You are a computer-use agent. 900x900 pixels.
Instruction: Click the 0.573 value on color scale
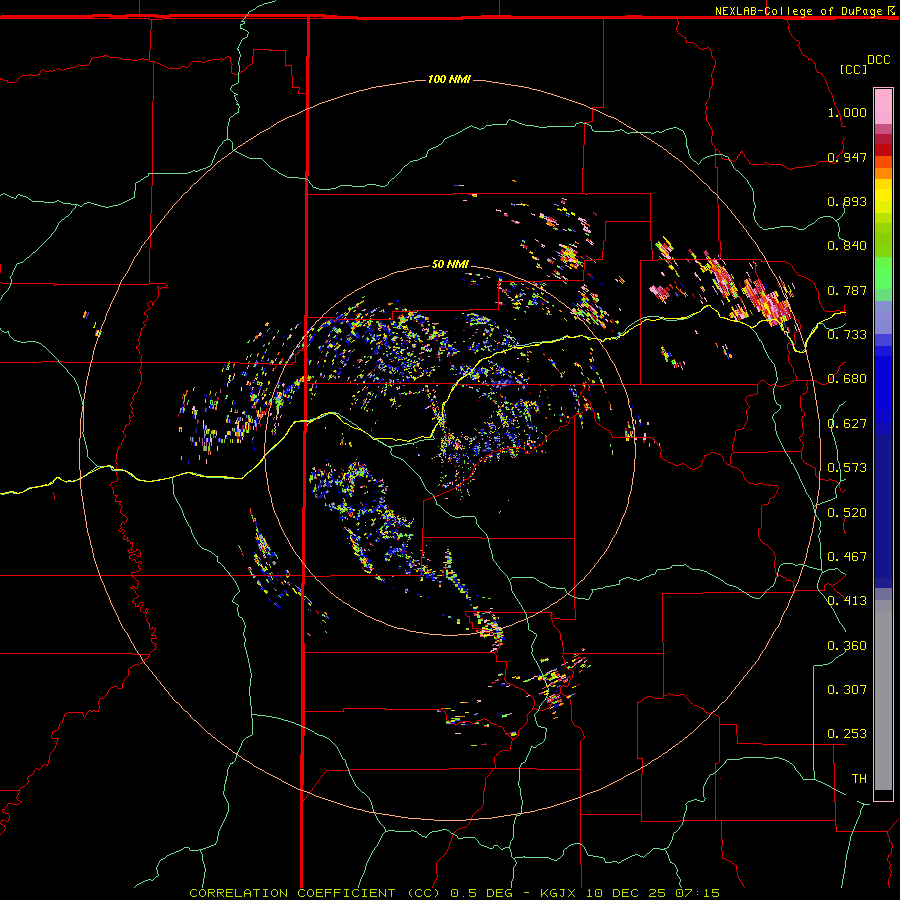point(847,468)
